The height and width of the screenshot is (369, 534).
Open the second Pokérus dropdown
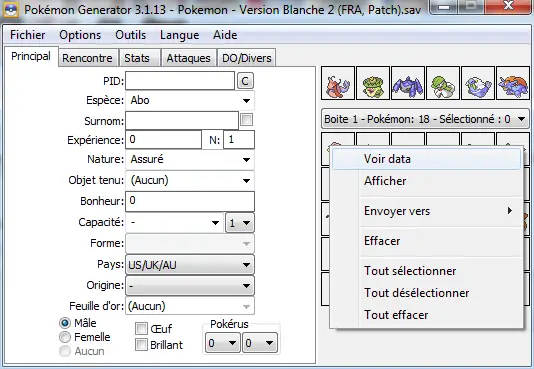tap(259, 343)
